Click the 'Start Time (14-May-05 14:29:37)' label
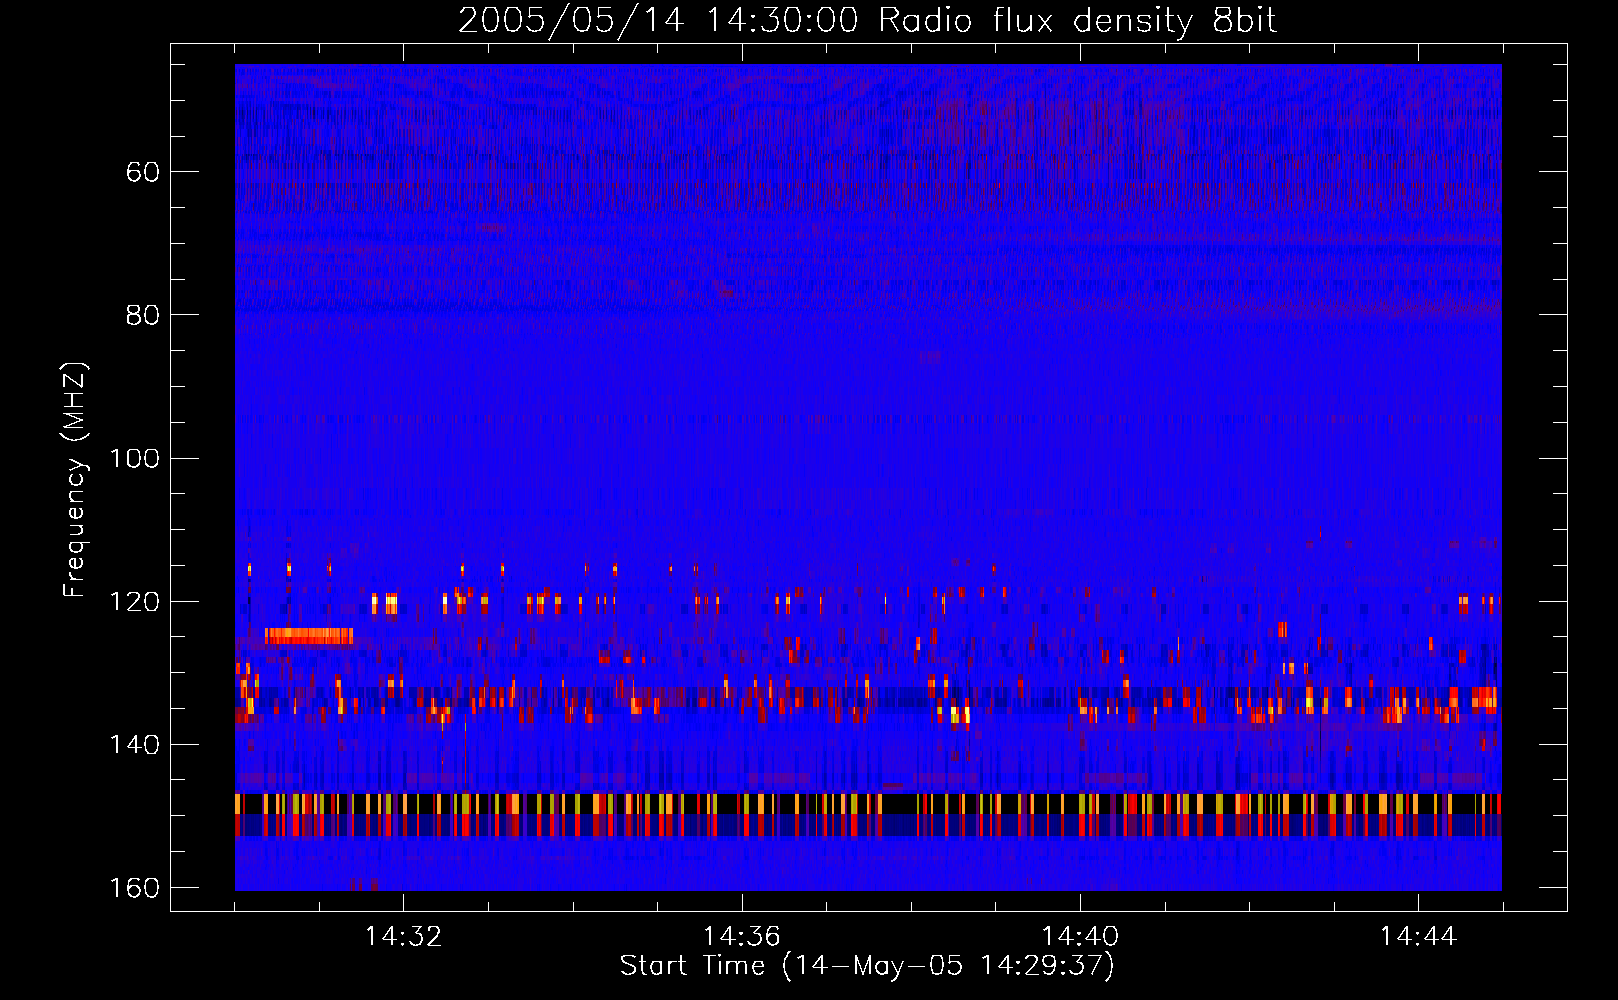 click(x=867, y=966)
